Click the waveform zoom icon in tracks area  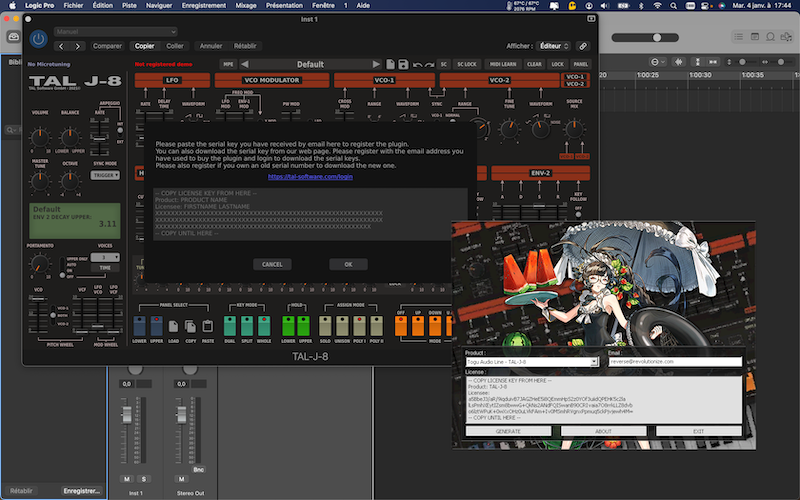coord(679,62)
